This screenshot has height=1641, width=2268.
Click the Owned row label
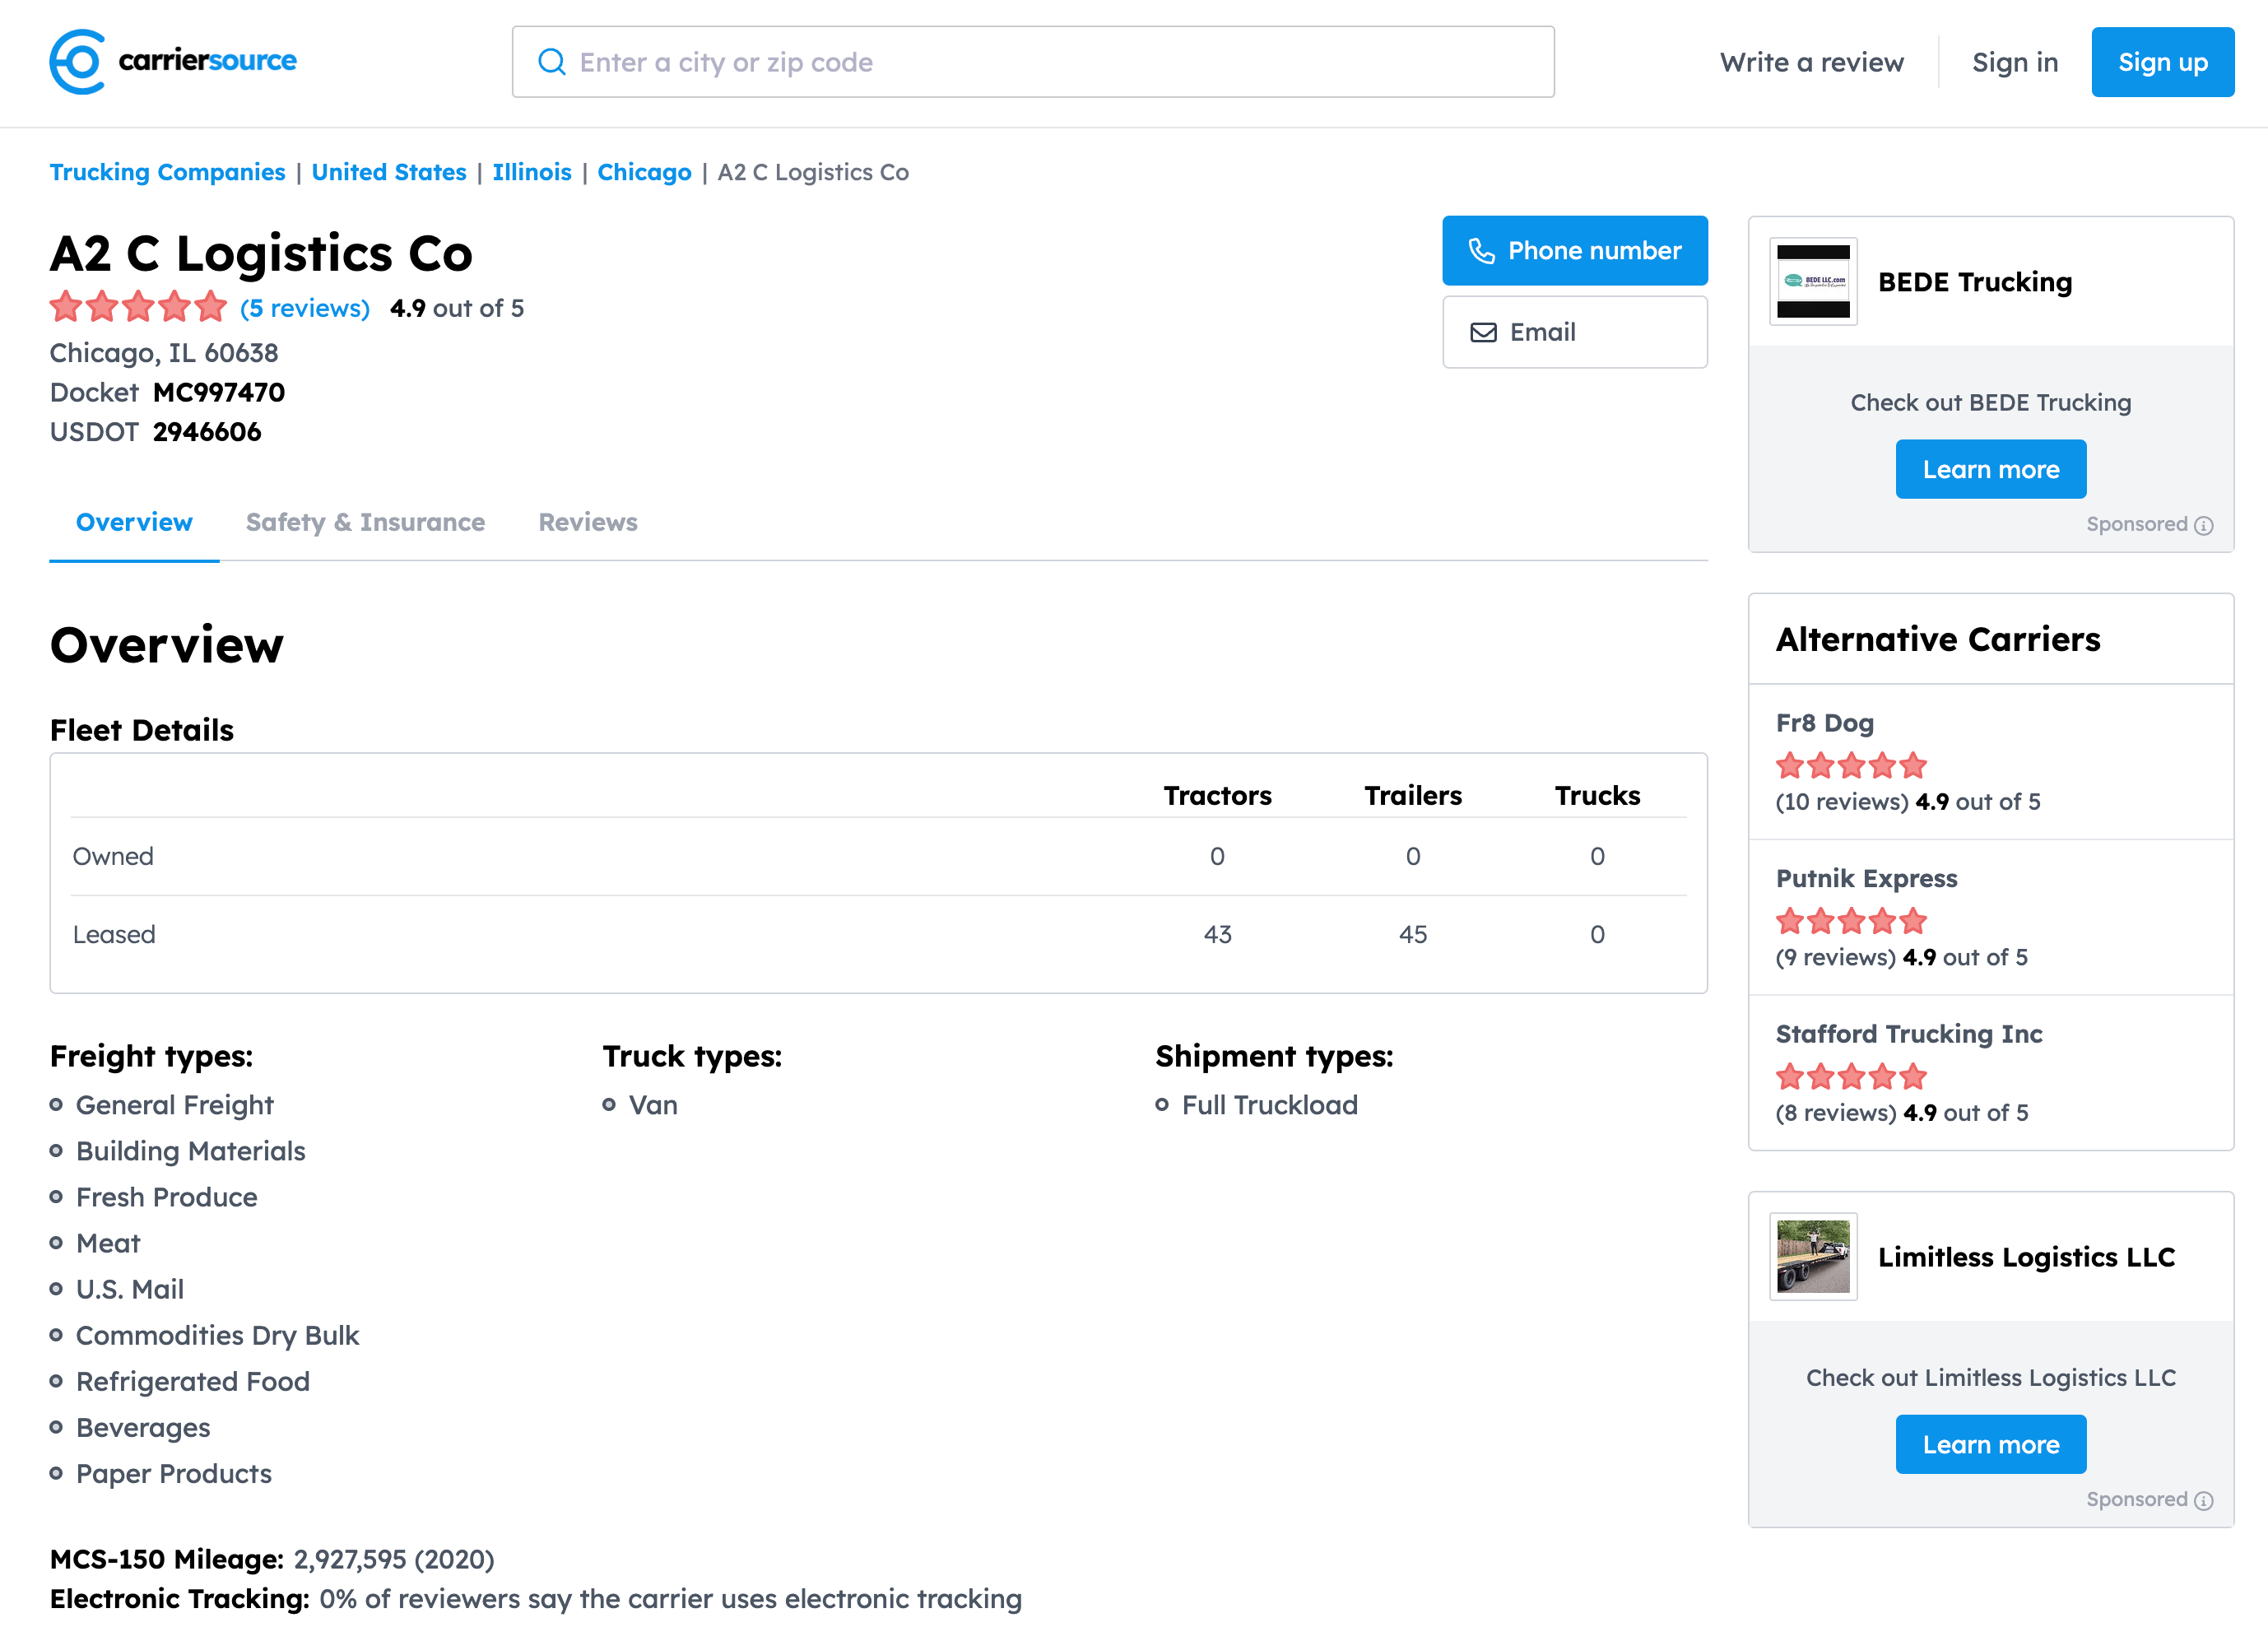[113, 857]
